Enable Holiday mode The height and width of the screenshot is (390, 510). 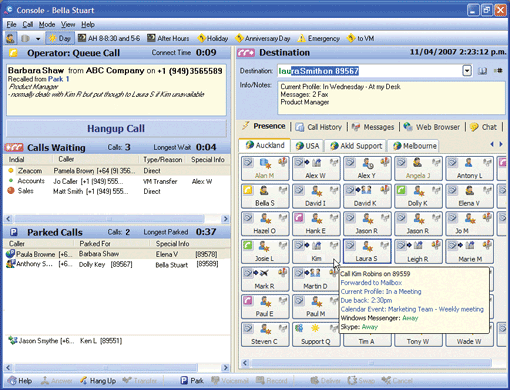click(x=213, y=38)
